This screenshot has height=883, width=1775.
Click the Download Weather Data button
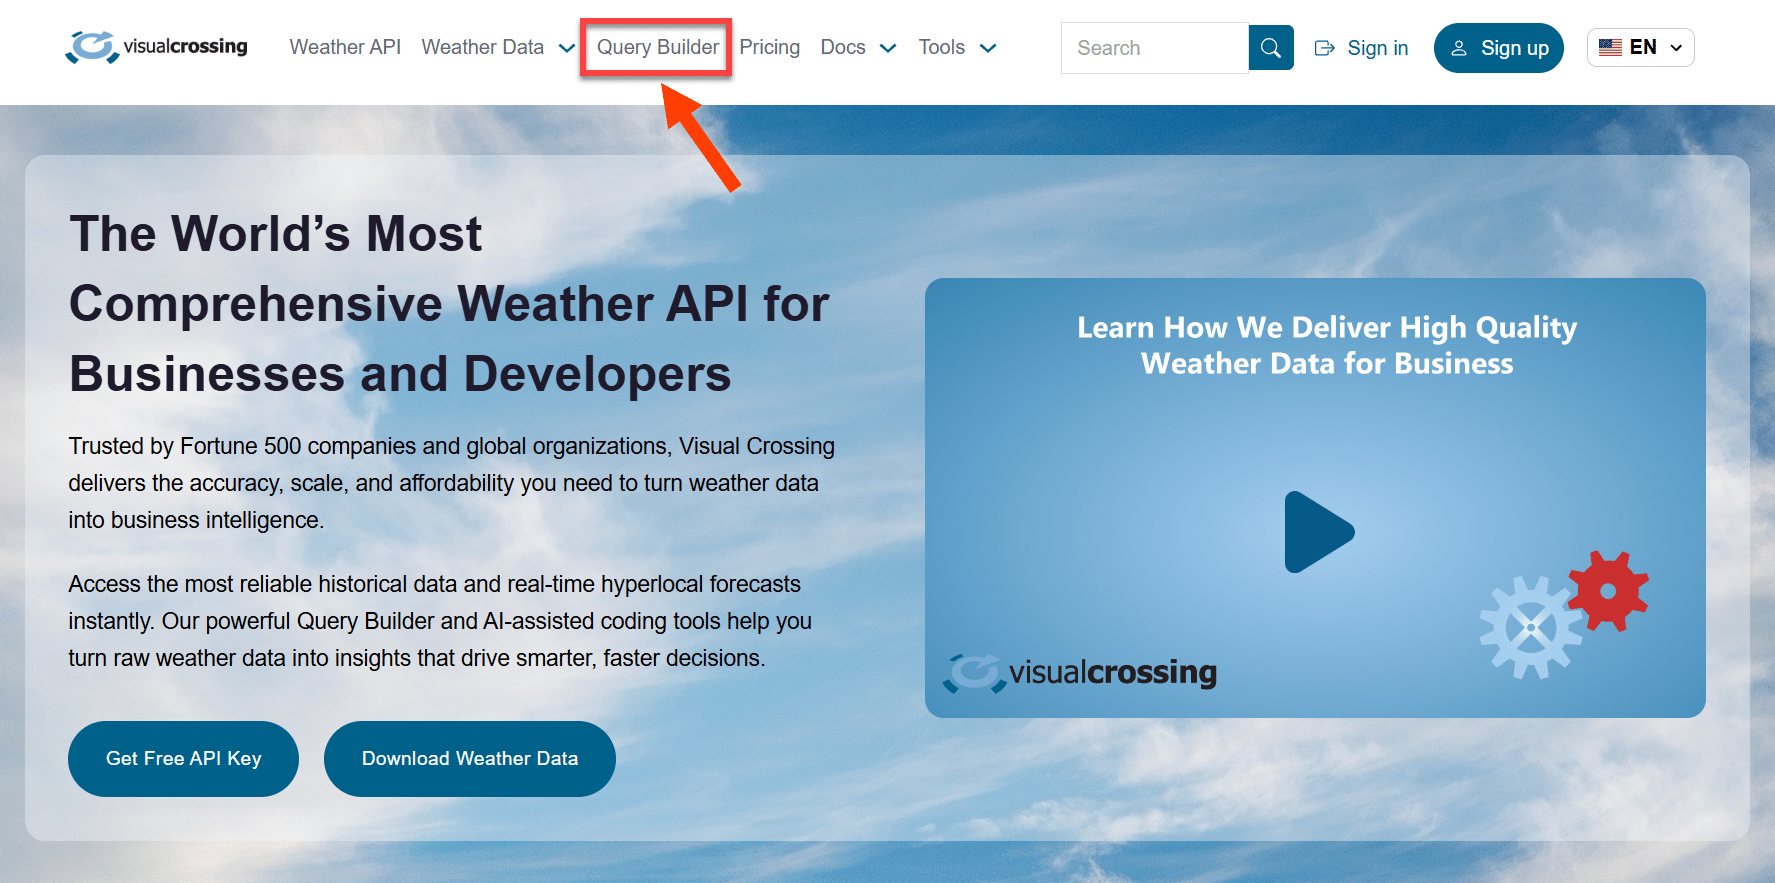click(470, 759)
